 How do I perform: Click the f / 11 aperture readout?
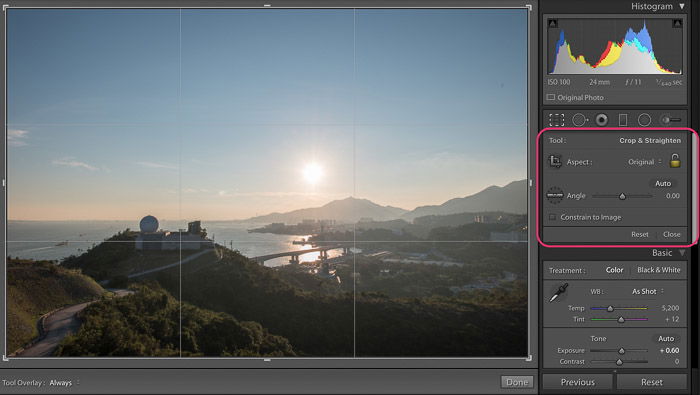(x=633, y=82)
